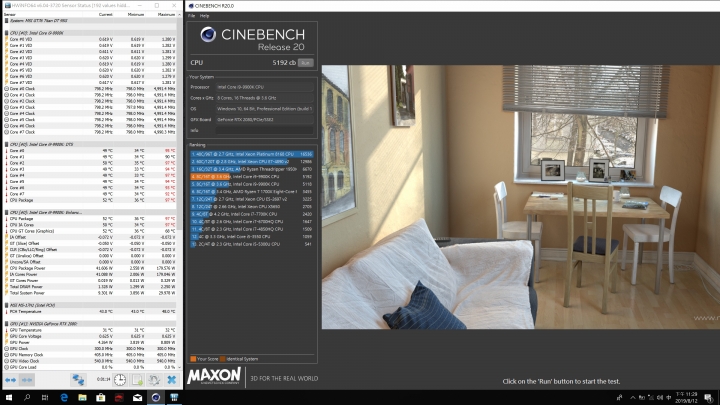The image size is (720, 405).
Task: Click the IA Cores Power sensor row
Action: tap(90, 274)
